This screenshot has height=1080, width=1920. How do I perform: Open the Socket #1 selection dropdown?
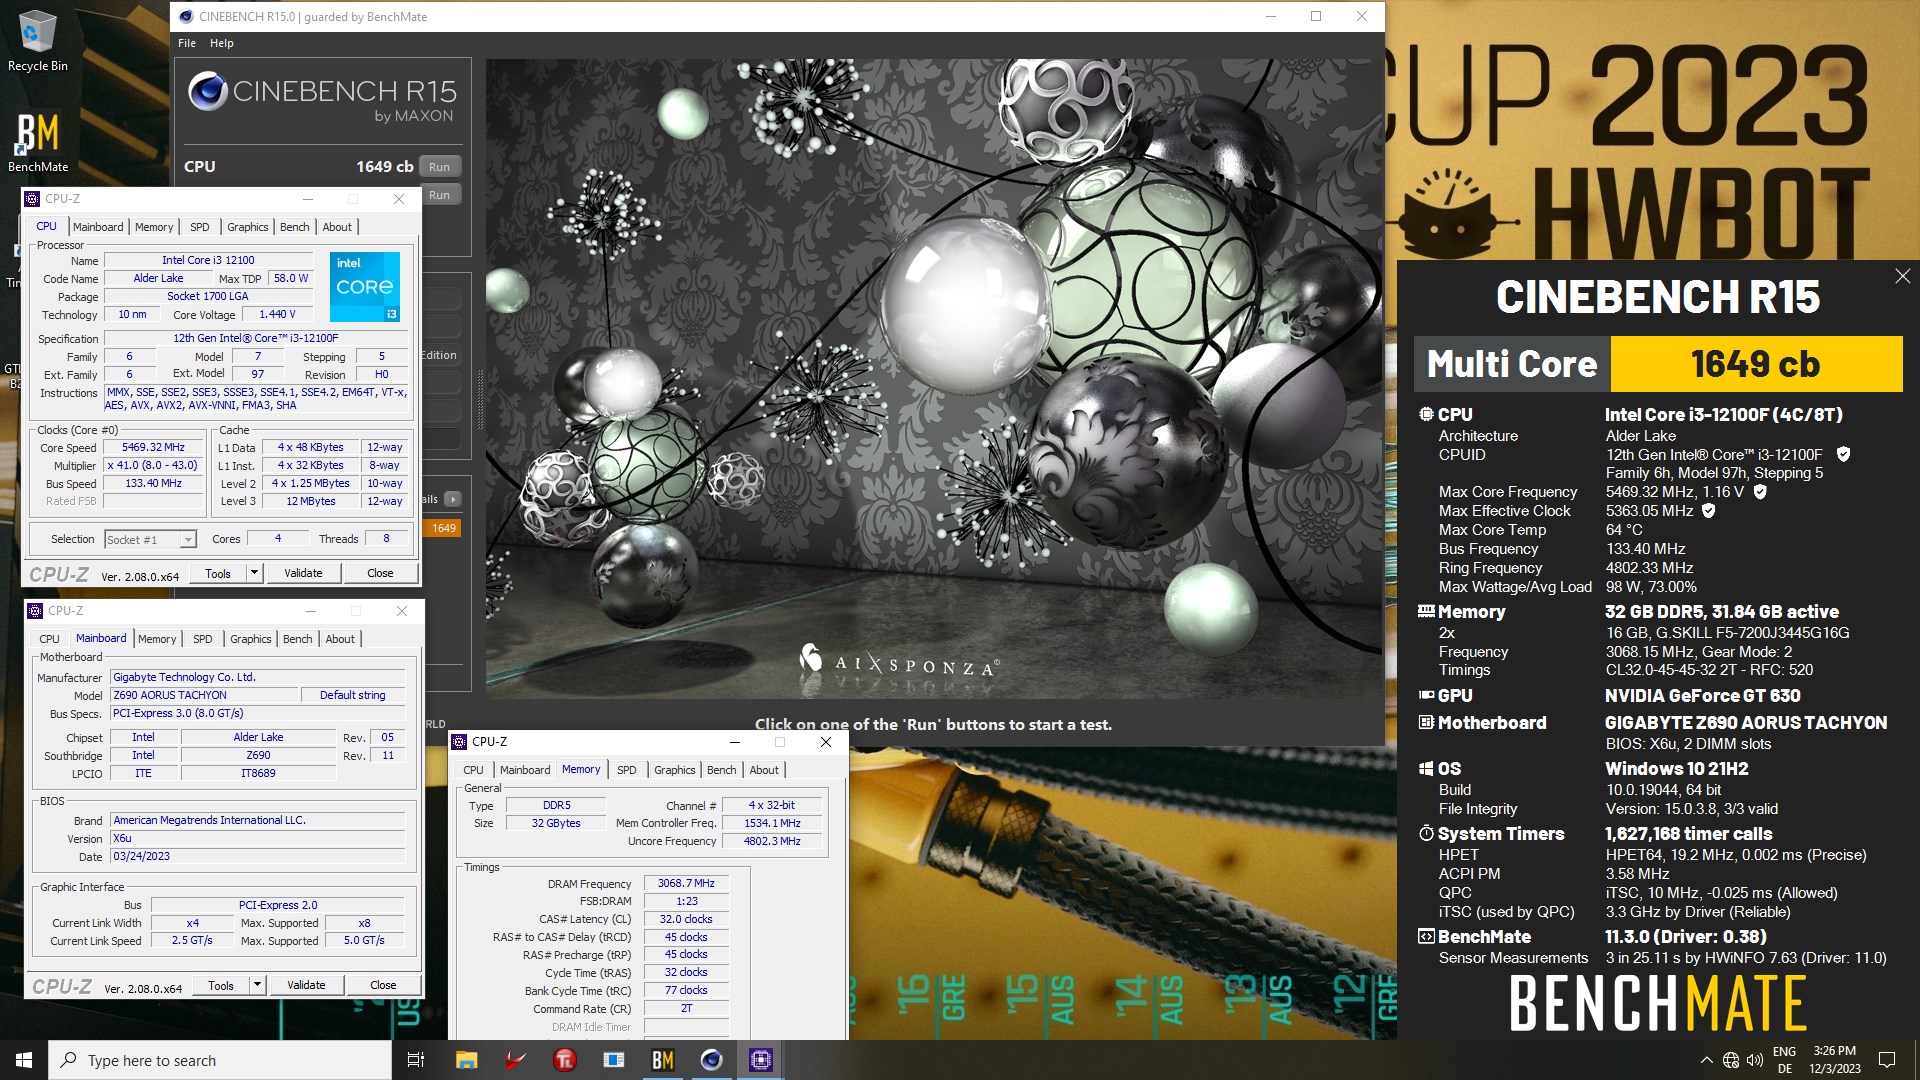tap(187, 540)
